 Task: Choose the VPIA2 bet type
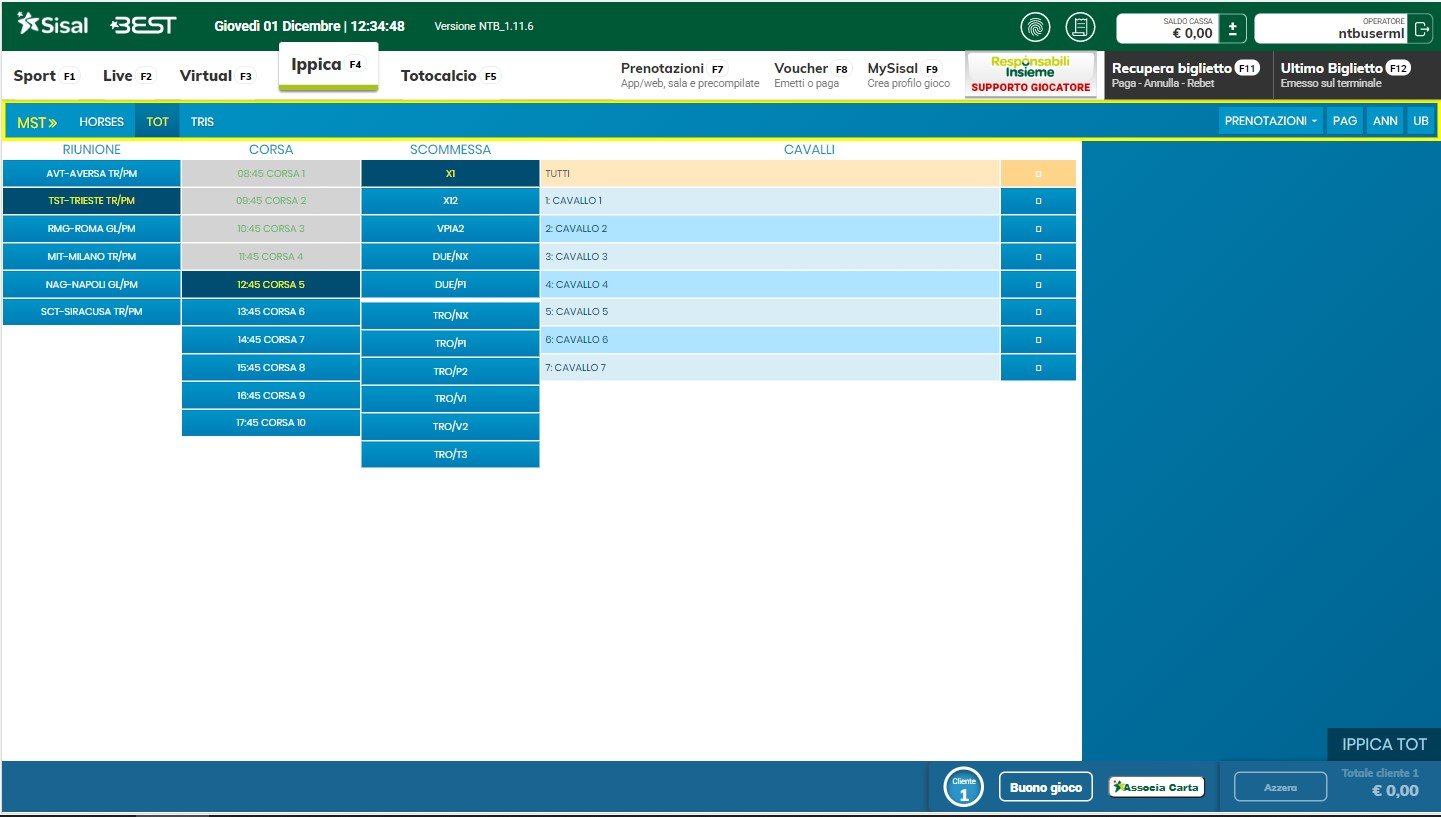(x=450, y=229)
